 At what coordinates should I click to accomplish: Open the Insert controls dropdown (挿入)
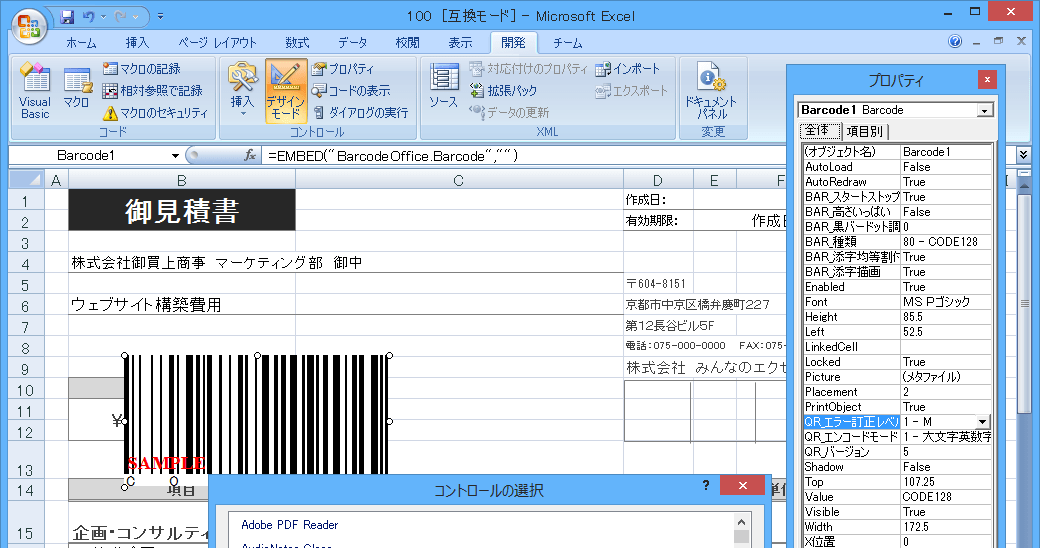coord(242,91)
